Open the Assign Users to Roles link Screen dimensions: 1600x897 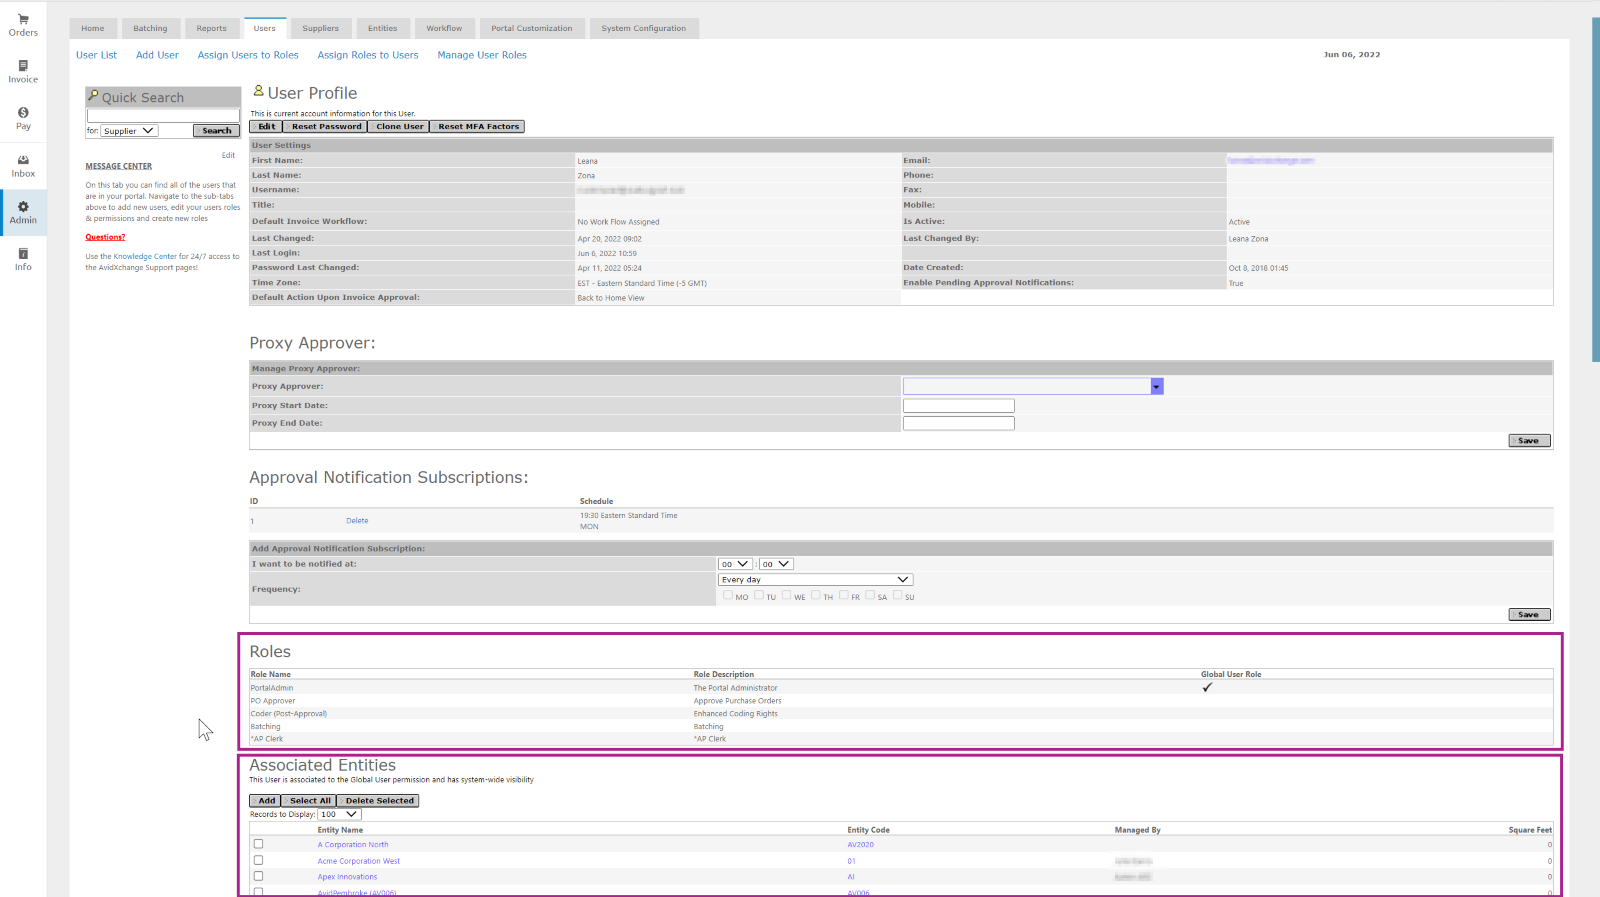[248, 55]
